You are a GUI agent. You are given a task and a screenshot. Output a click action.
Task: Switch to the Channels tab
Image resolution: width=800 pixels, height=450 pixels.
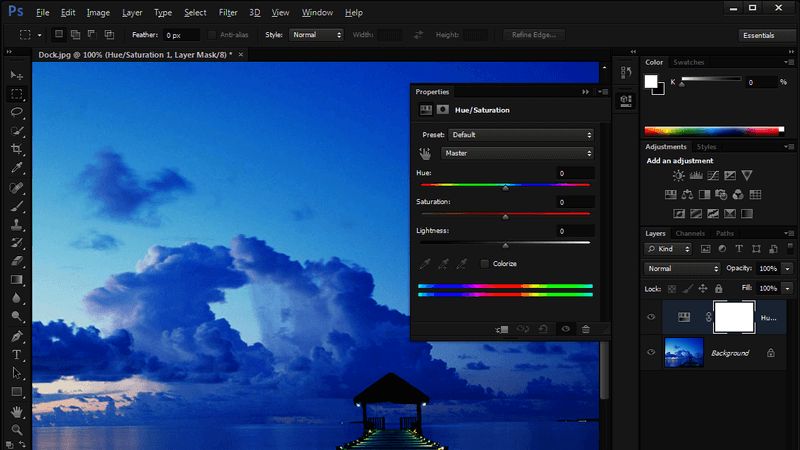(690, 233)
